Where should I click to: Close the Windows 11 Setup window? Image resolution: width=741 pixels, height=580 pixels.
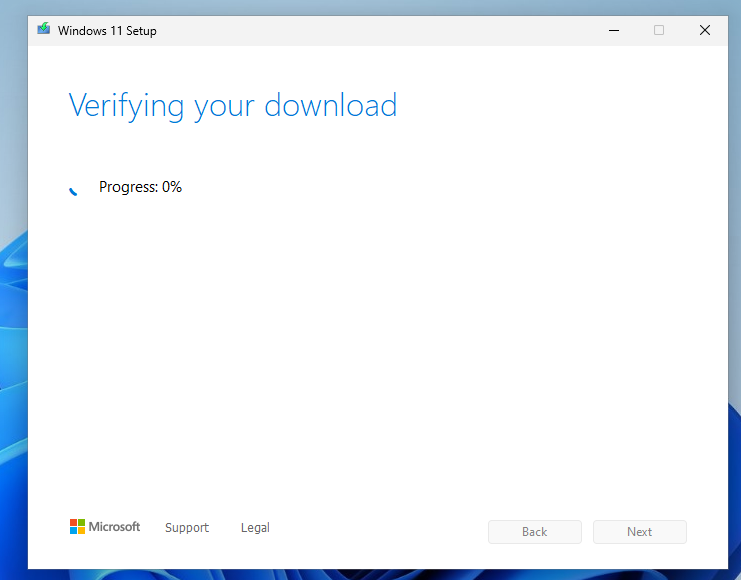click(x=705, y=30)
